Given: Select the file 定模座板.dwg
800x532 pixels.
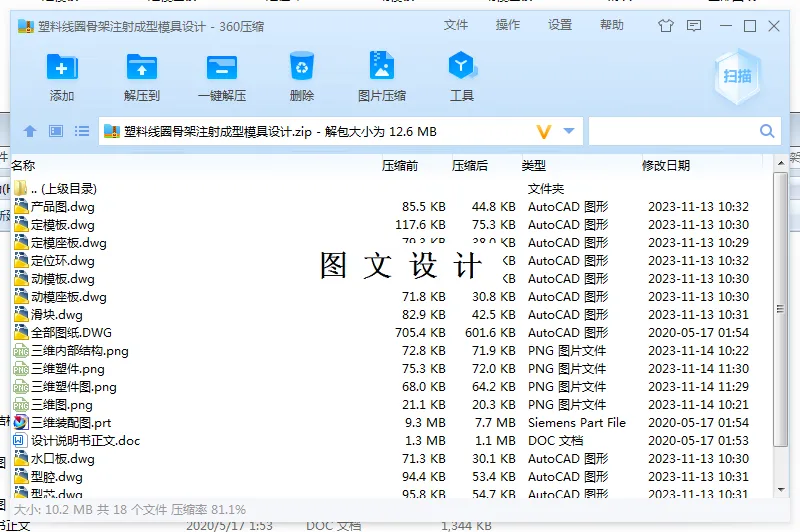Looking at the screenshot, I should click(69, 242).
